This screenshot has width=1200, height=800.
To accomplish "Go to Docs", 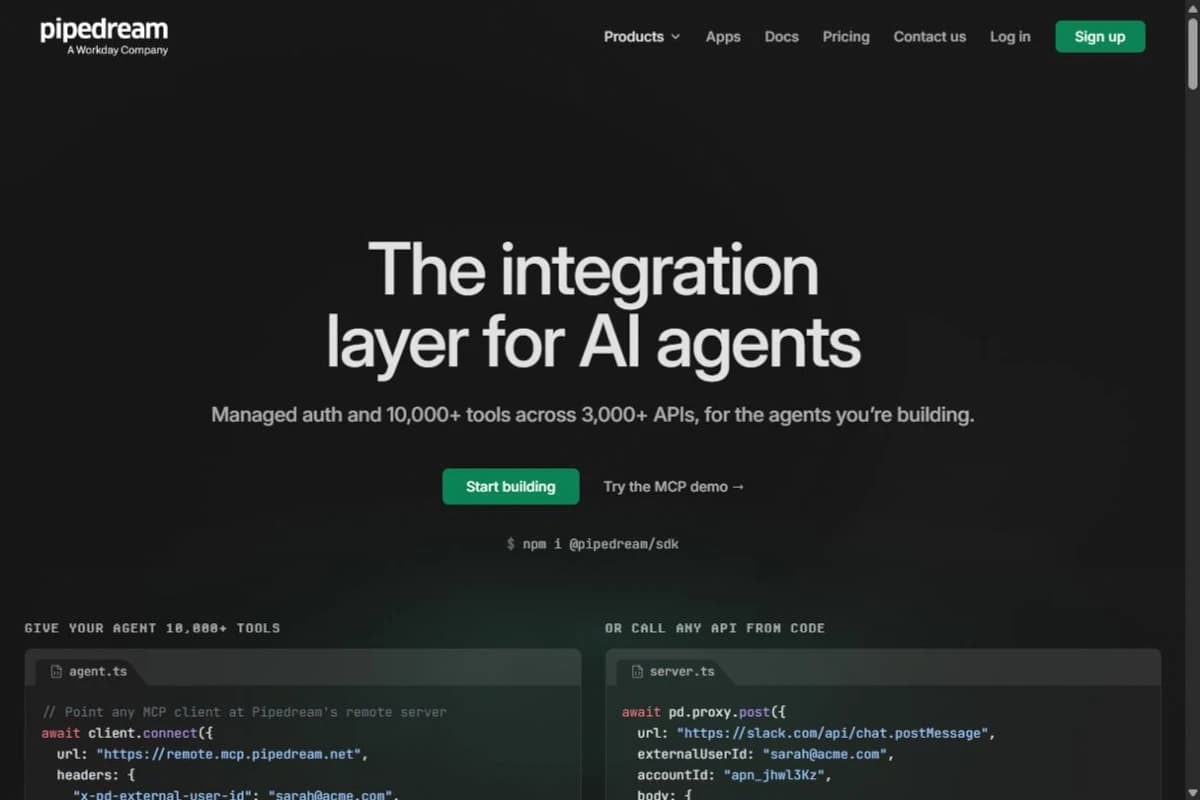I will 781,36.
